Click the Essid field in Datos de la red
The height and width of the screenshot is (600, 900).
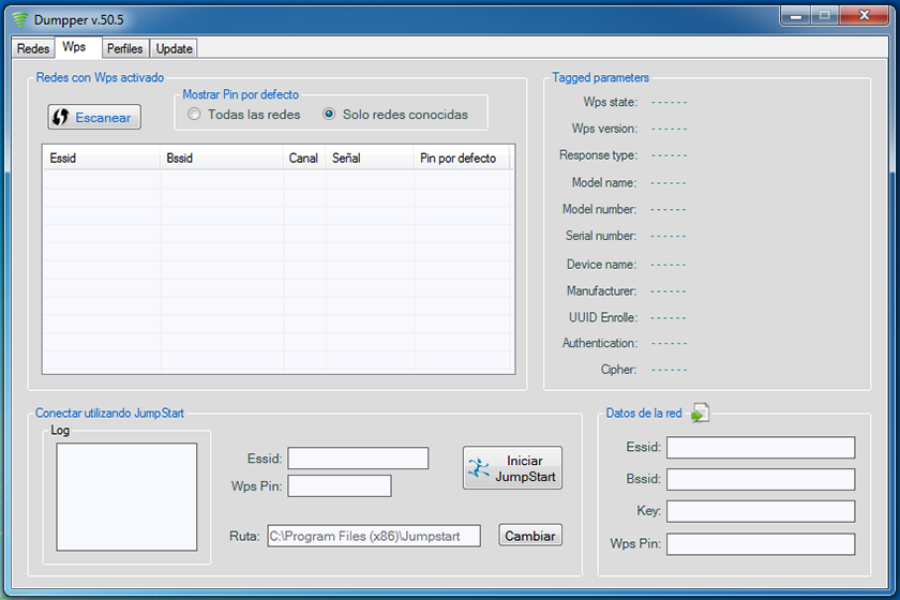[x=761, y=447]
